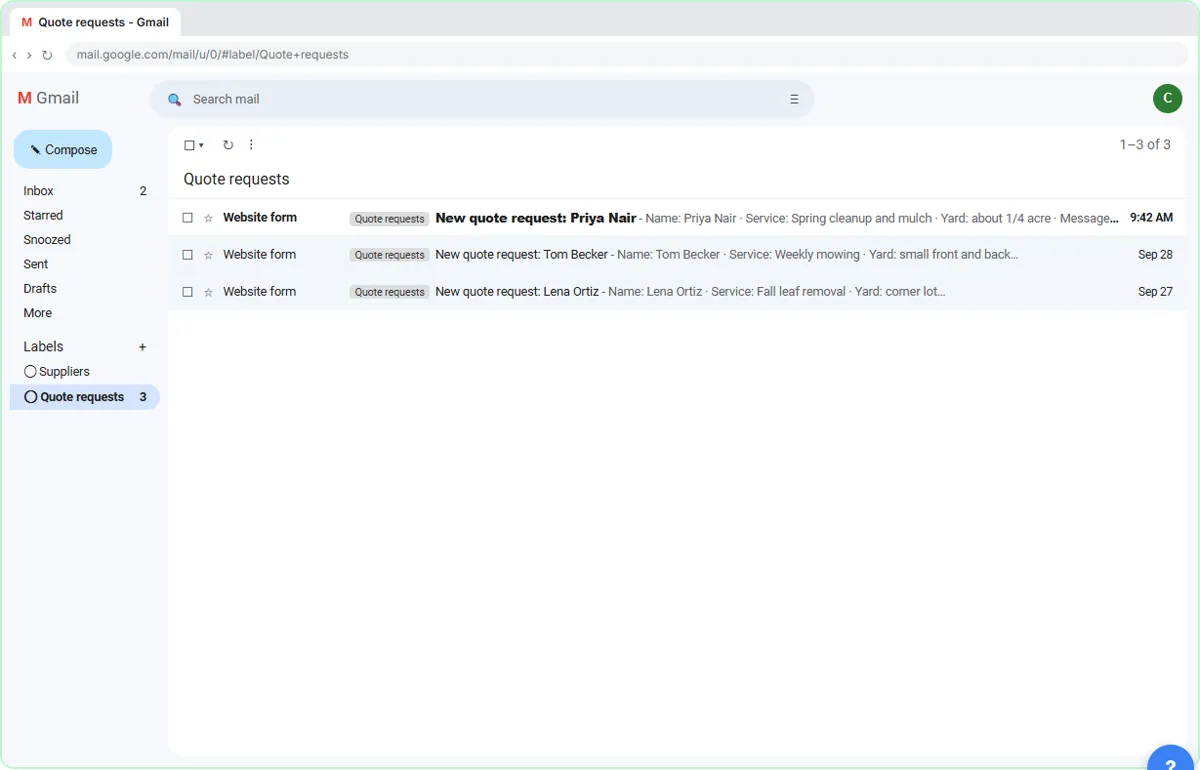Viewport: 1200px width, 770px height.
Task: Click the Gmail logo
Action: [48, 98]
